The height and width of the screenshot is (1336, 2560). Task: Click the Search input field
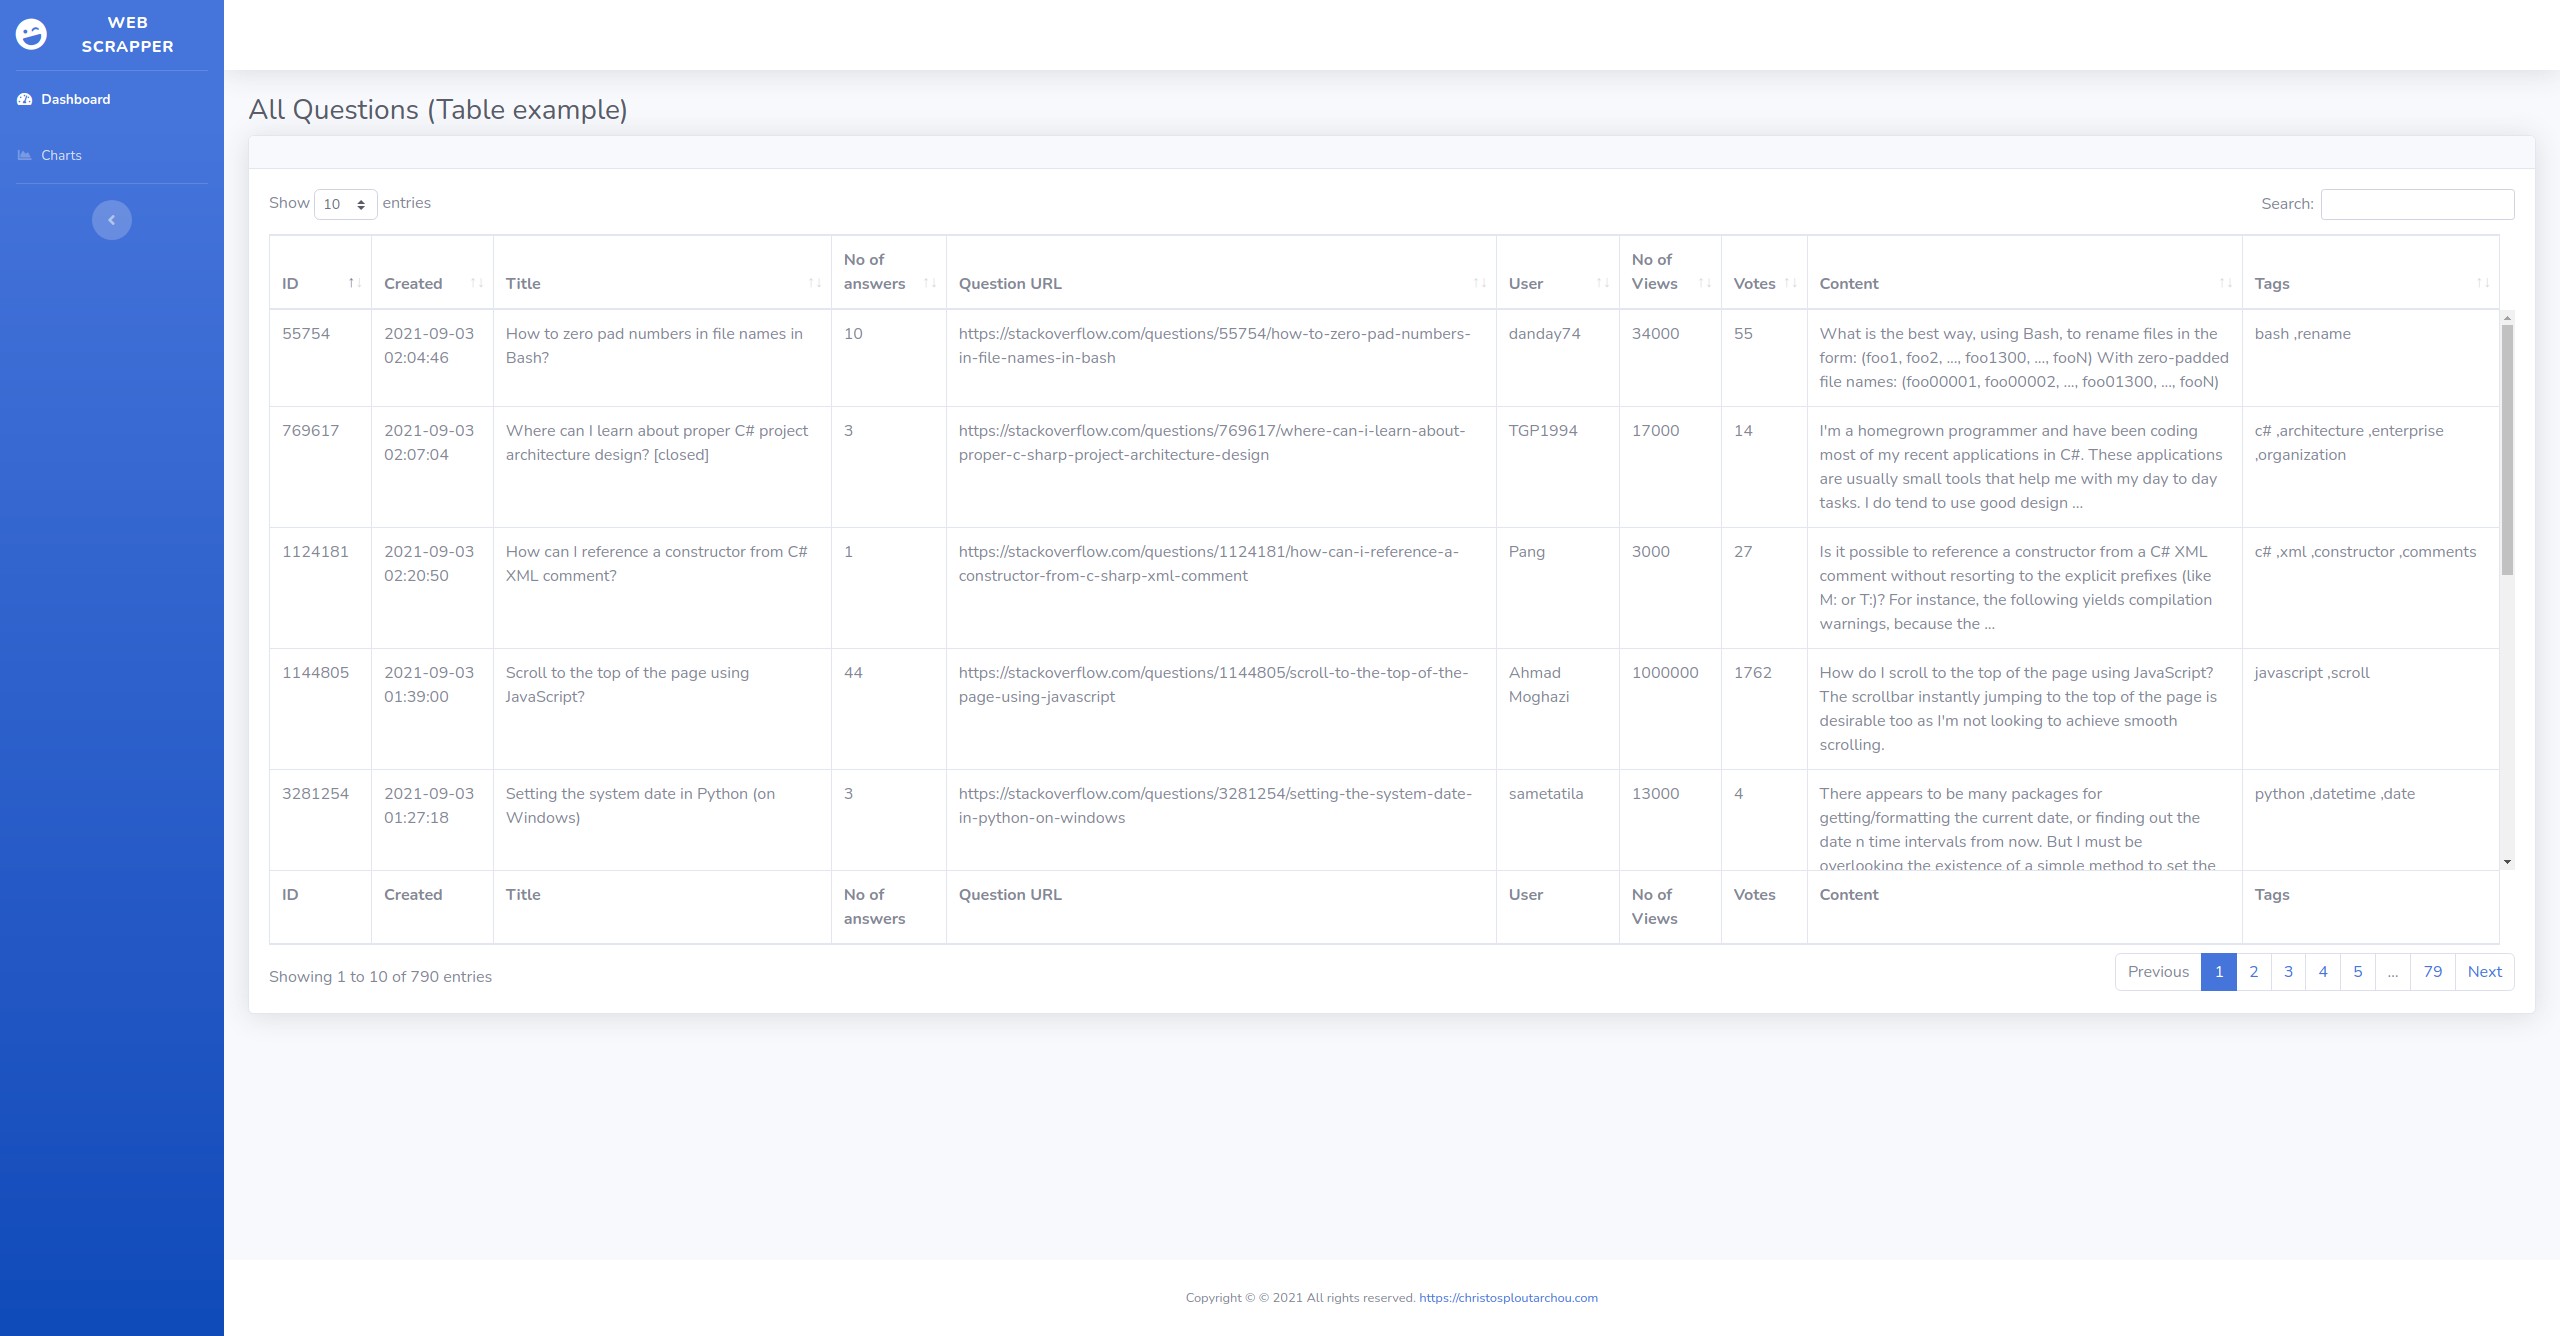[2417, 204]
